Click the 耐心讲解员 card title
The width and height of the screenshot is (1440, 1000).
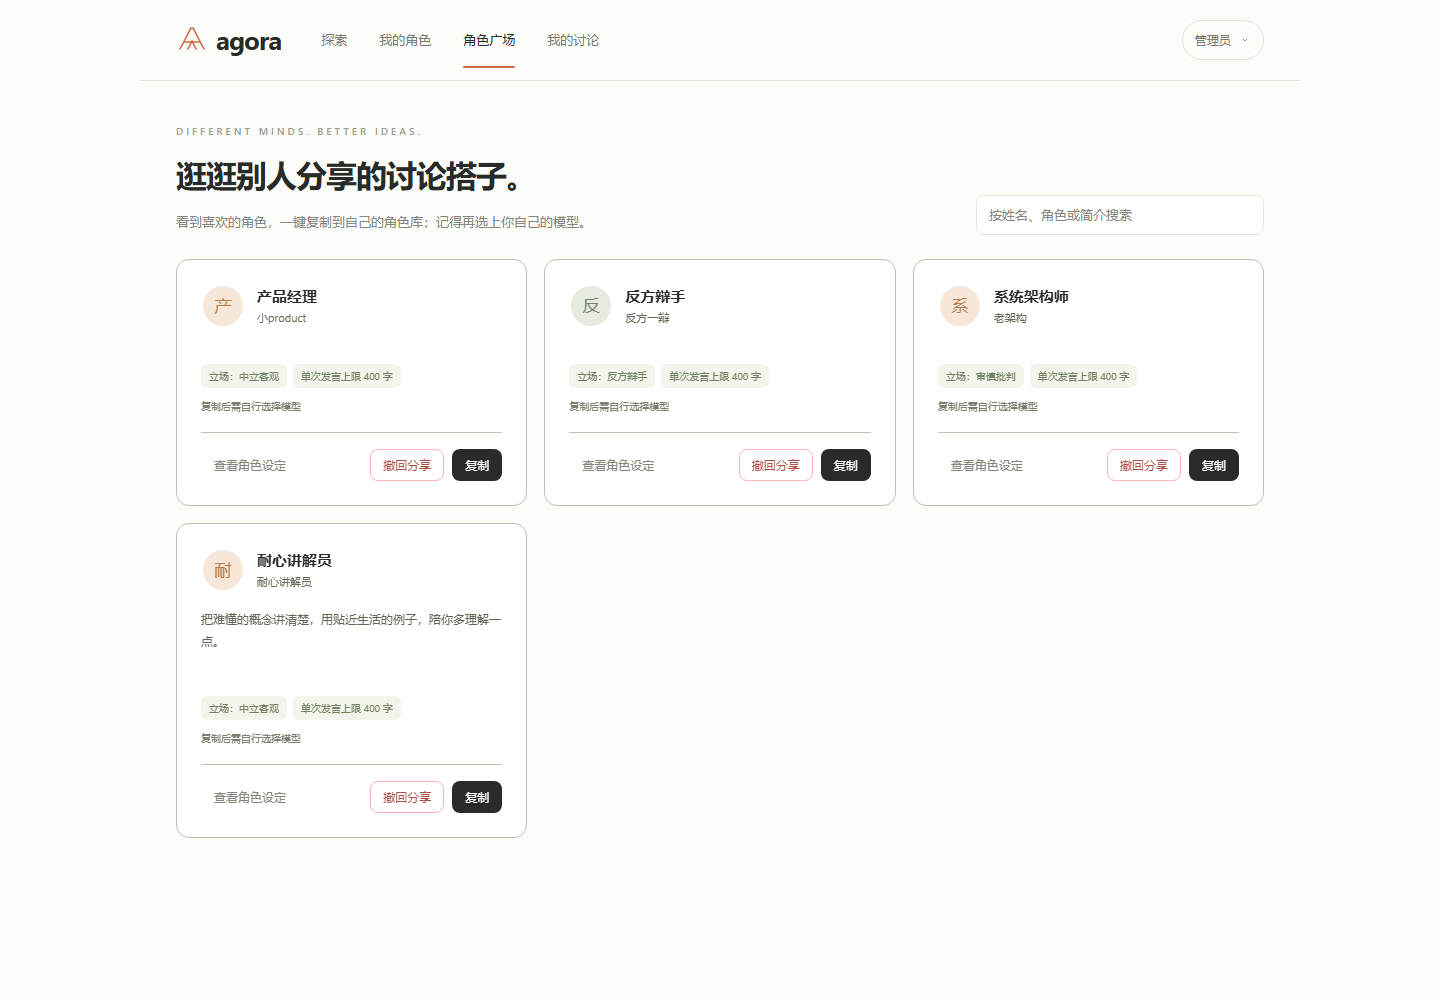[x=294, y=561]
